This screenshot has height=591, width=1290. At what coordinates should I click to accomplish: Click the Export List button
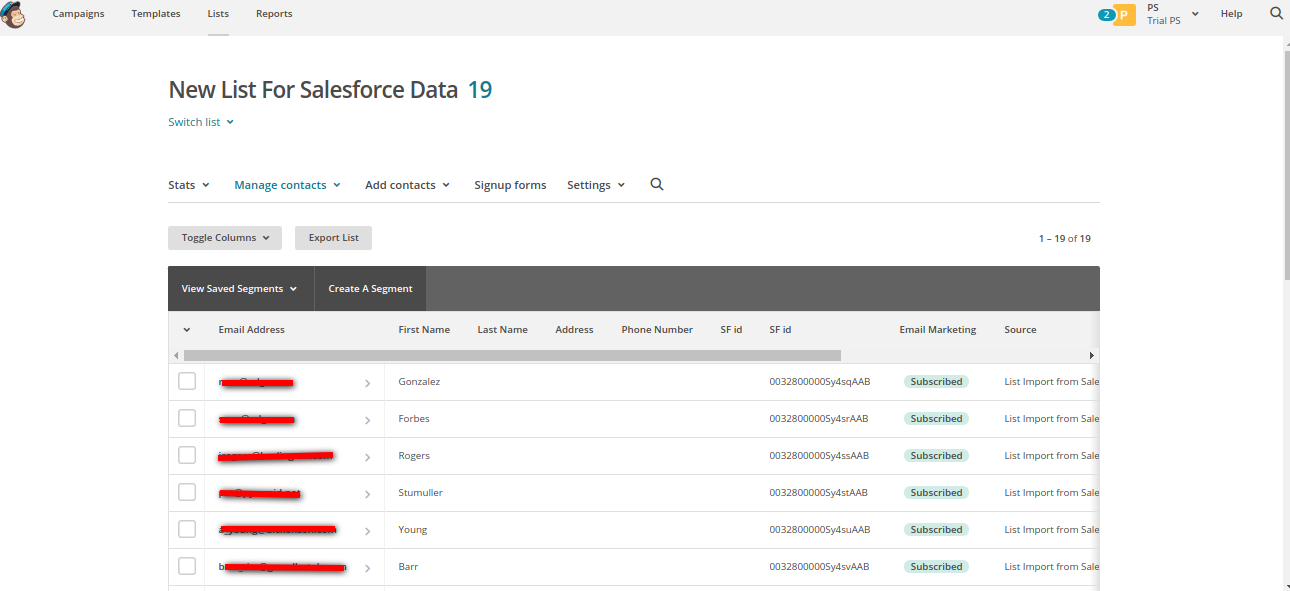pyautogui.click(x=333, y=238)
